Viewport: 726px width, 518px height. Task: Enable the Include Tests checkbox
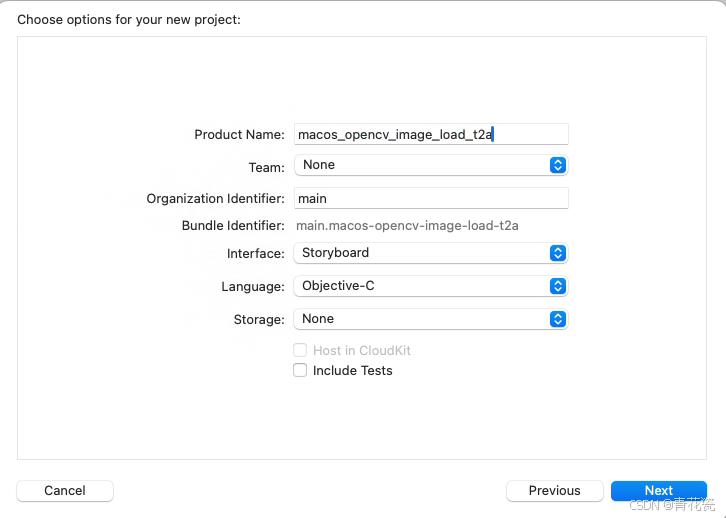point(300,370)
